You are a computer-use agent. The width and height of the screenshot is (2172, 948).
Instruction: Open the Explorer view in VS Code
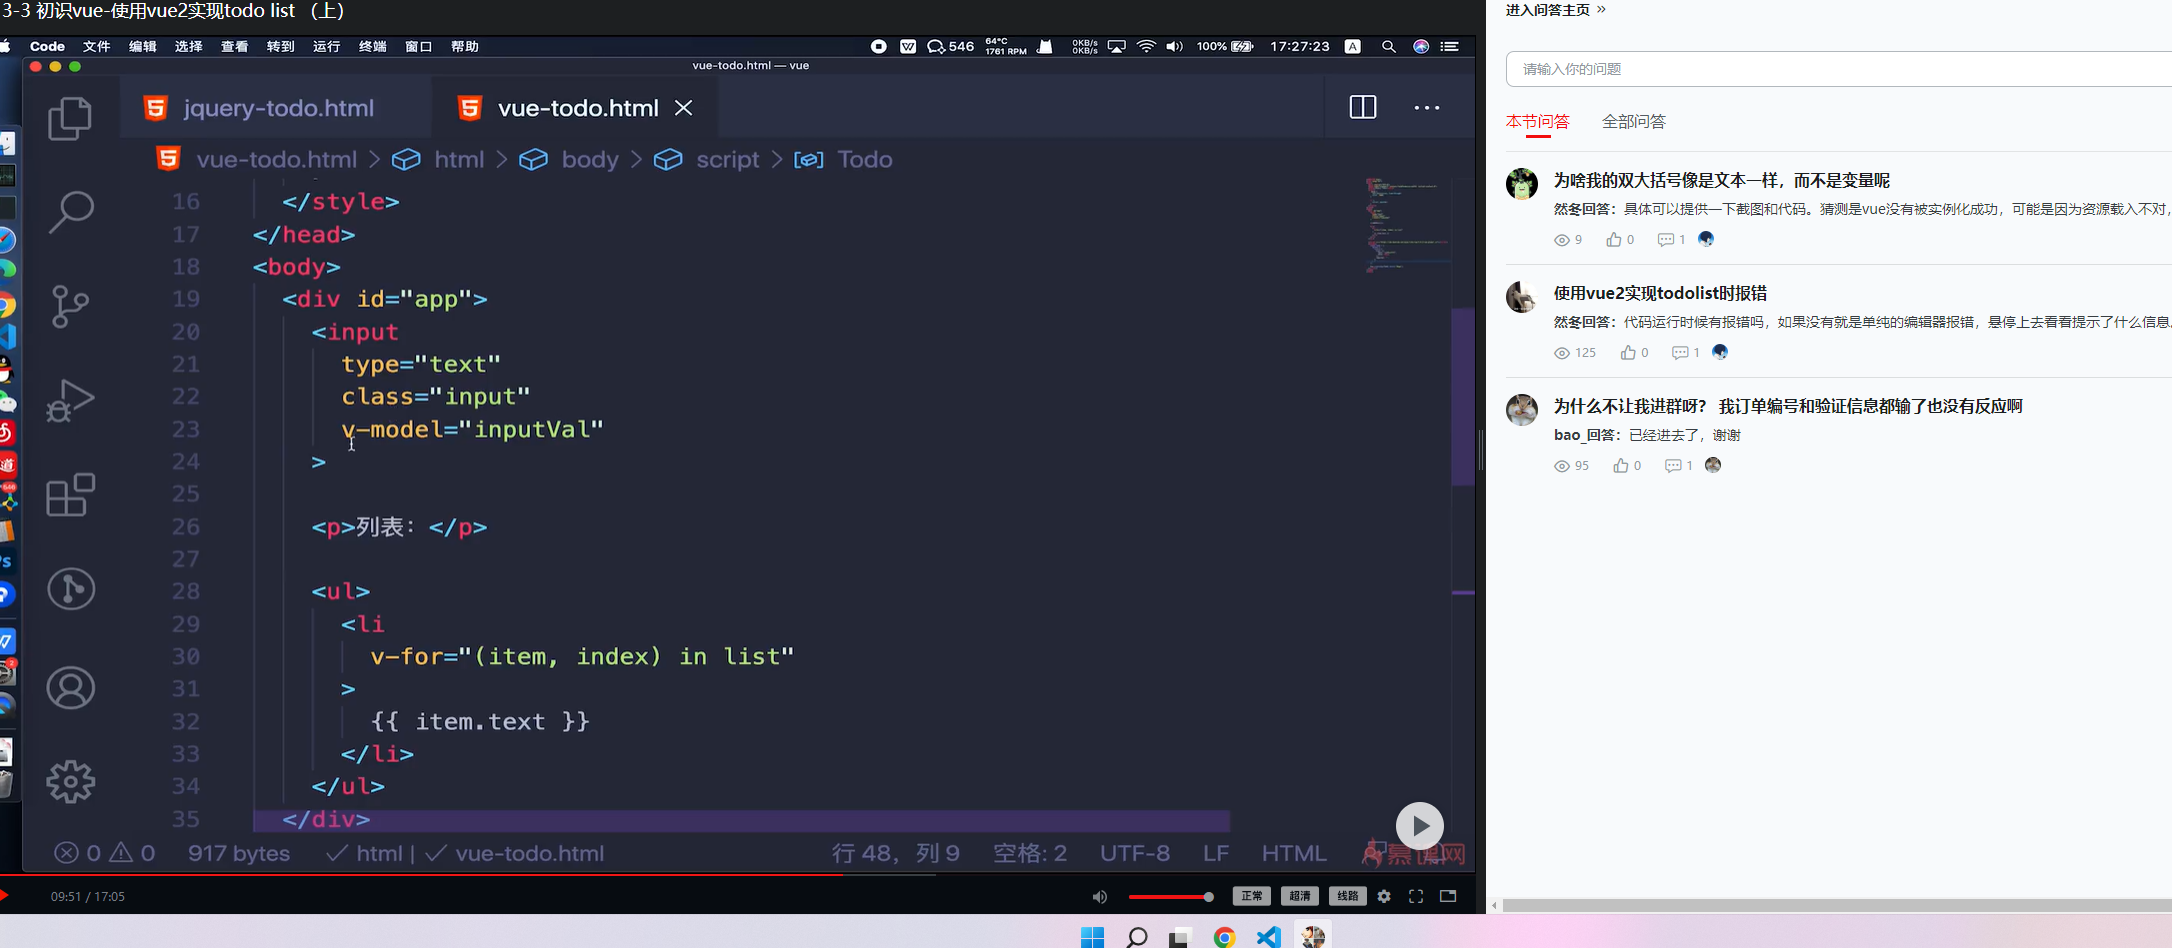(70, 118)
